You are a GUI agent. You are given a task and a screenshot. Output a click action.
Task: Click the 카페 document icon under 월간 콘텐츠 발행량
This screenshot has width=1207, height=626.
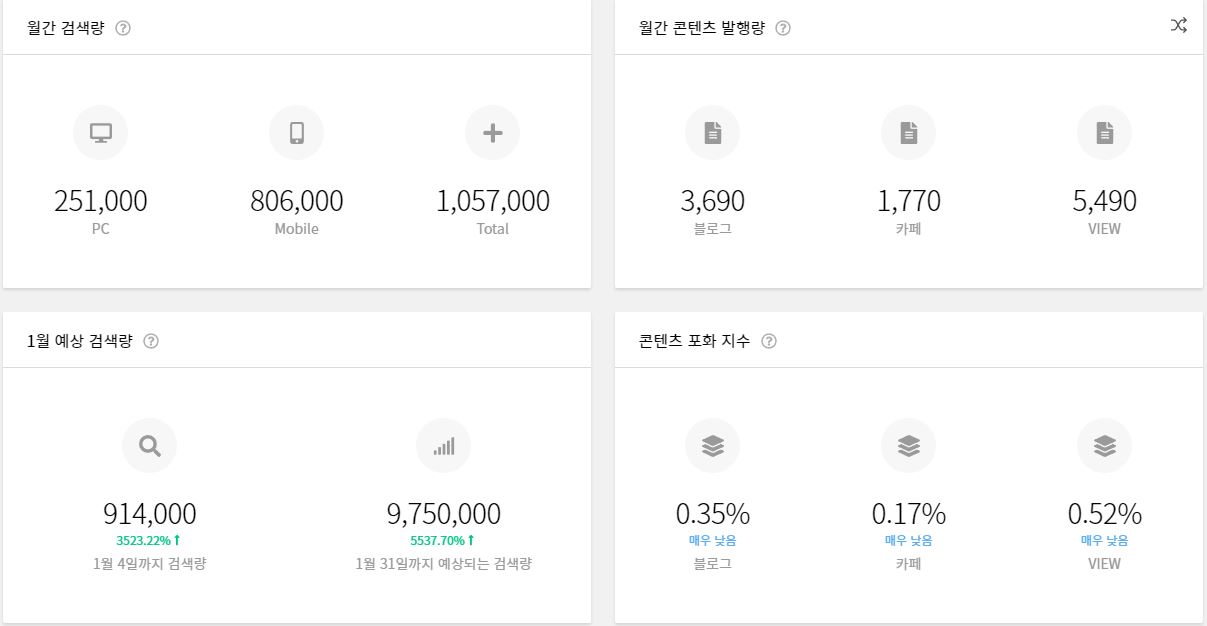(908, 133)
